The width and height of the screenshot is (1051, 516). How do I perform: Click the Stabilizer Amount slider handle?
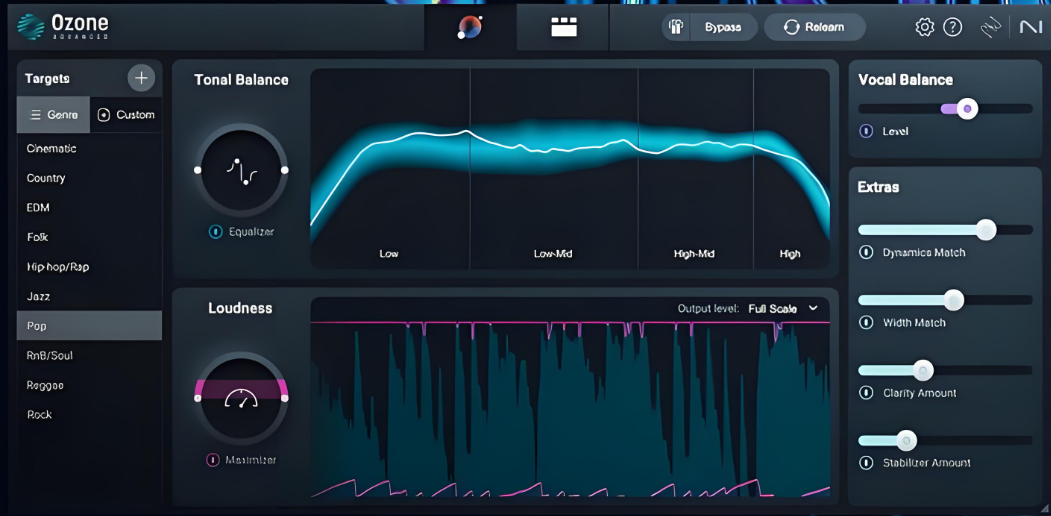point(906,440)
